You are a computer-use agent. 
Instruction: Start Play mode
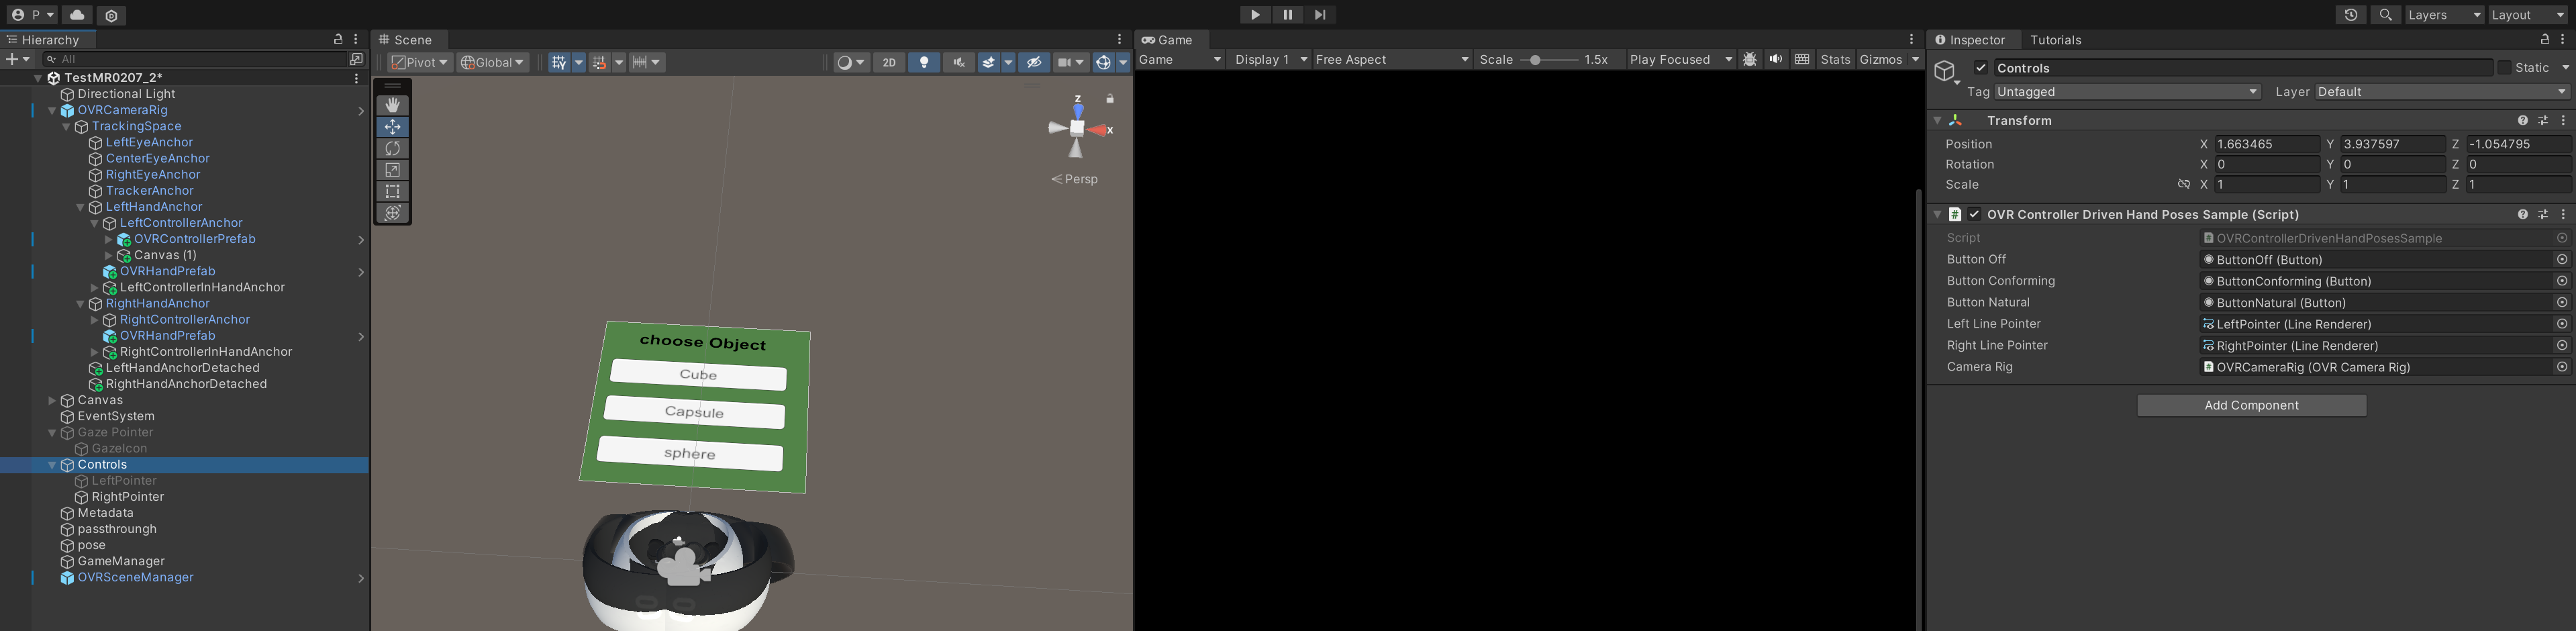1255,15
